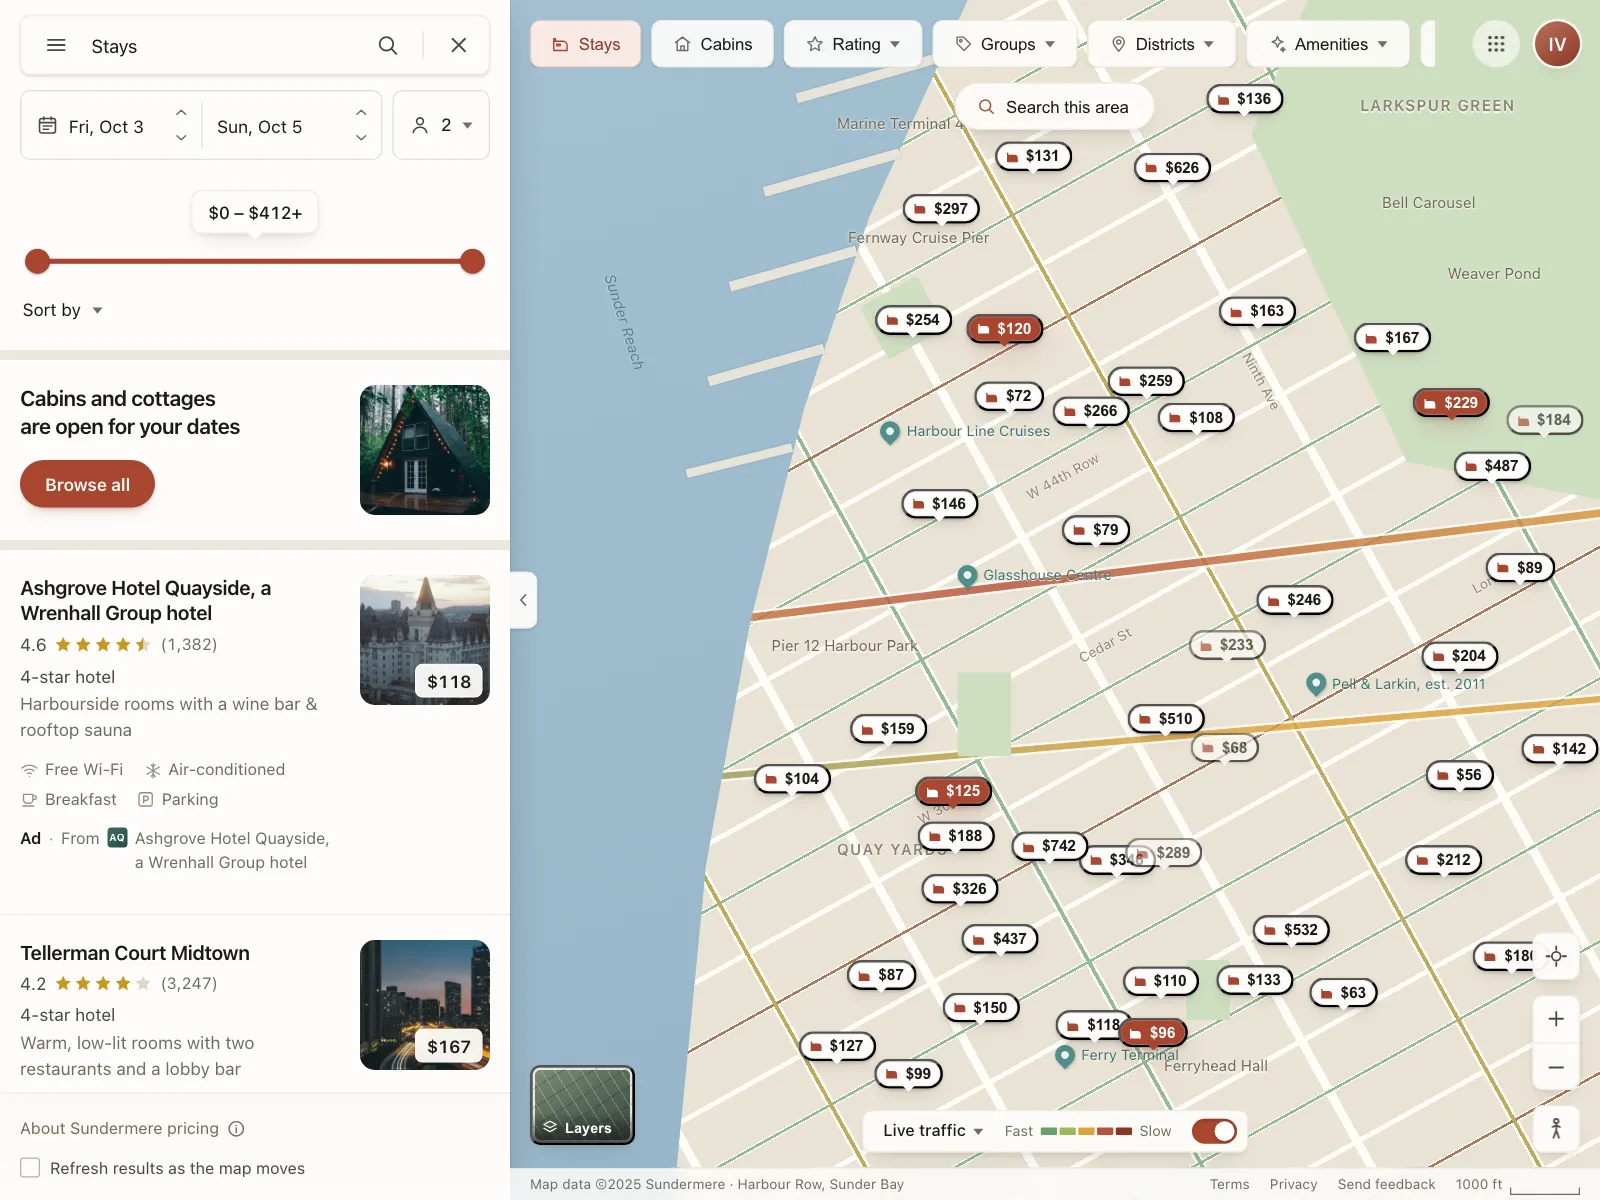
Task: Select the $437 hotel price marker
Action: coord(1000,939)
